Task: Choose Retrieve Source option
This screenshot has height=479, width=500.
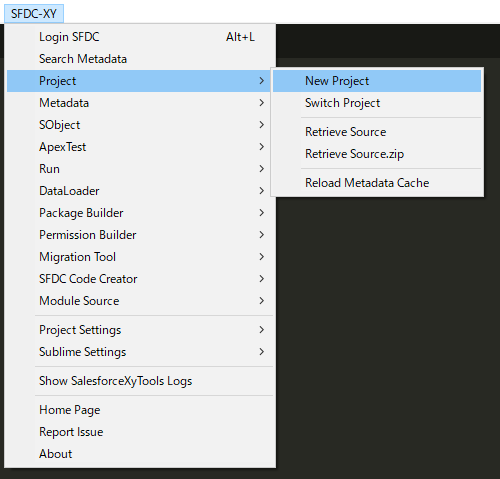Action: 377,132
